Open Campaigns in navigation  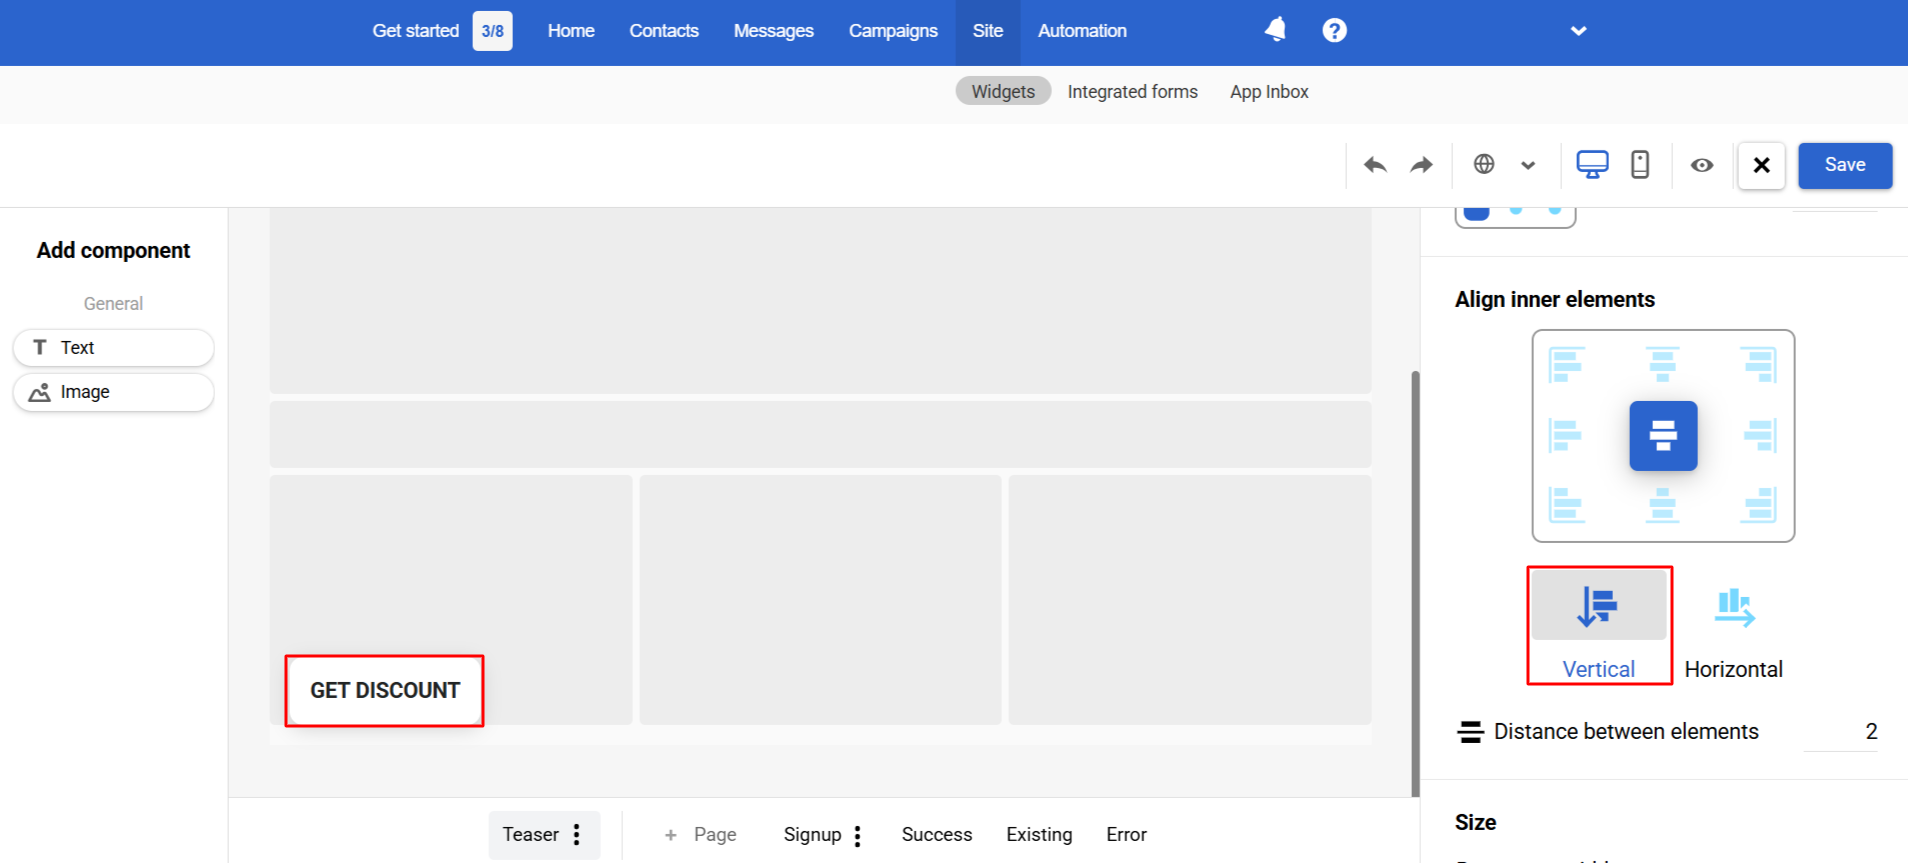(893, 31)
